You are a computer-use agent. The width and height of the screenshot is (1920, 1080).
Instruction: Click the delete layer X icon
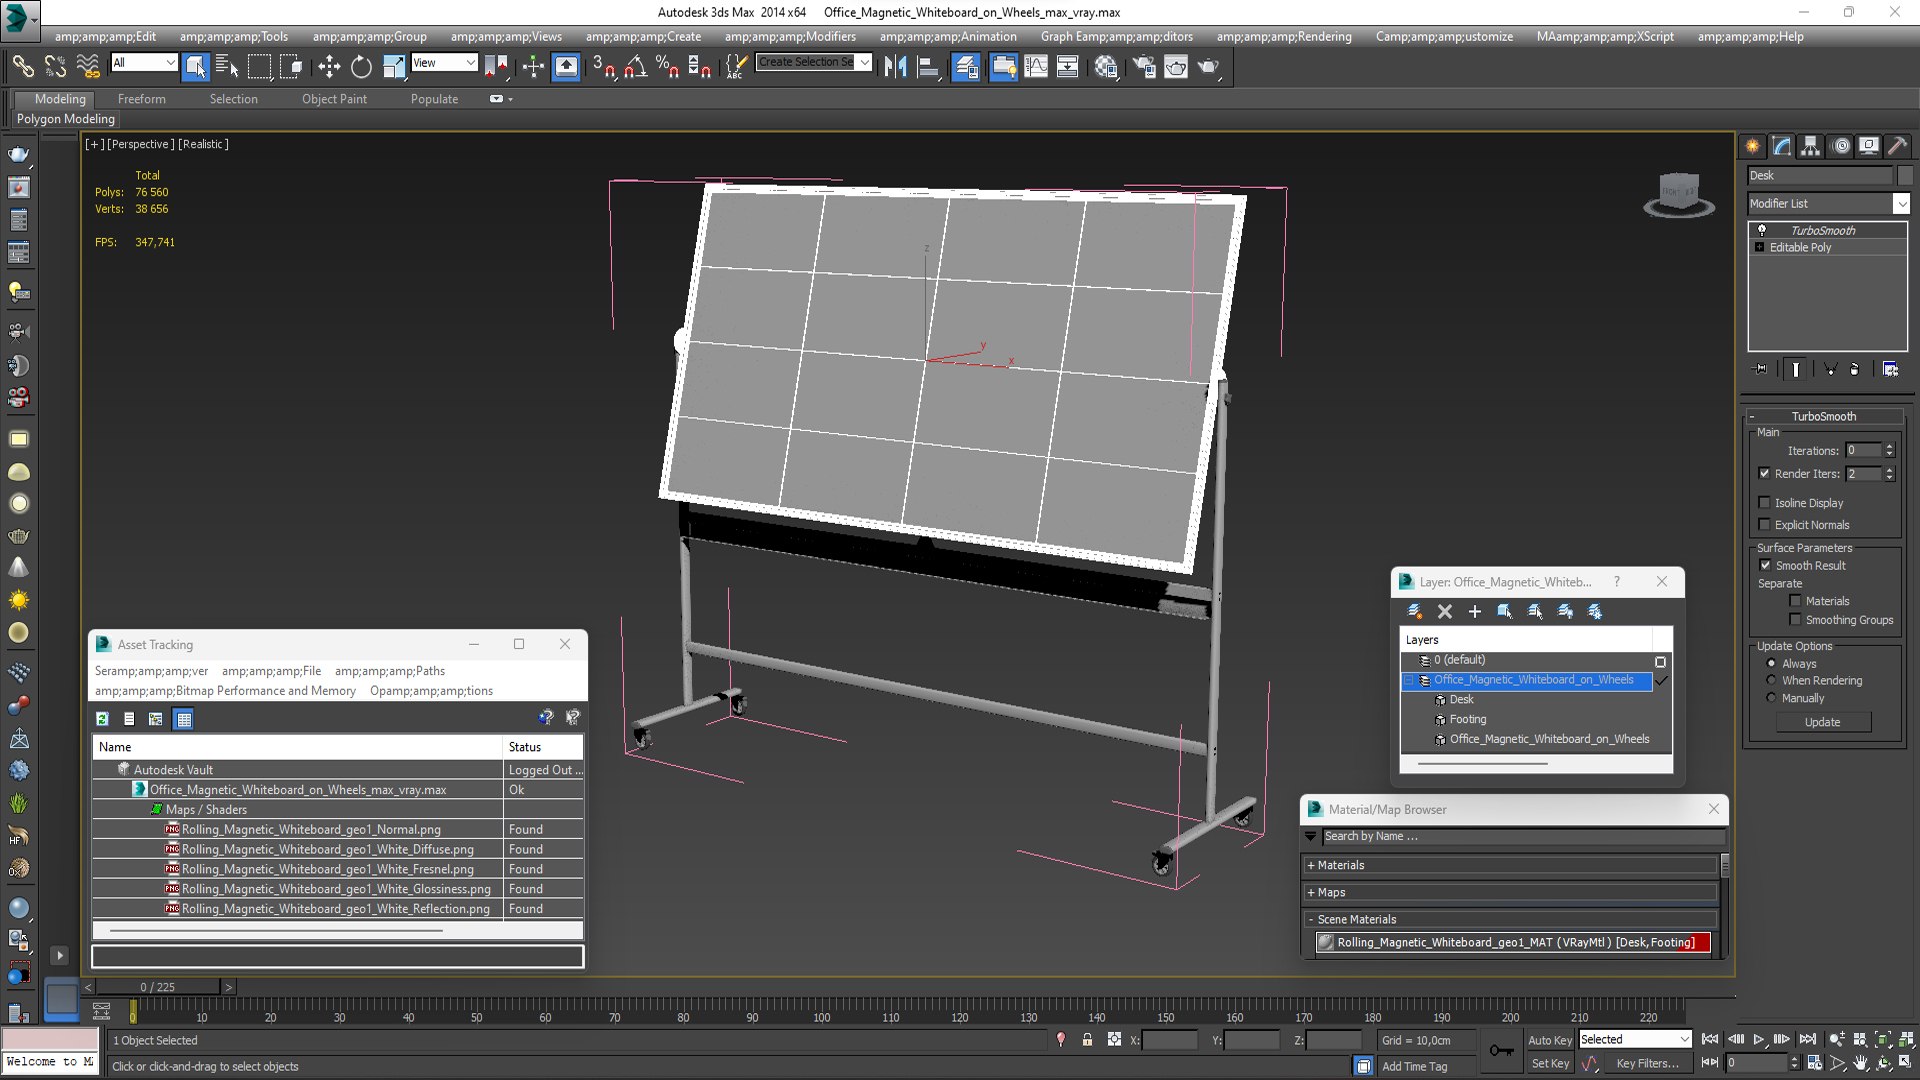click(1444, 611)
